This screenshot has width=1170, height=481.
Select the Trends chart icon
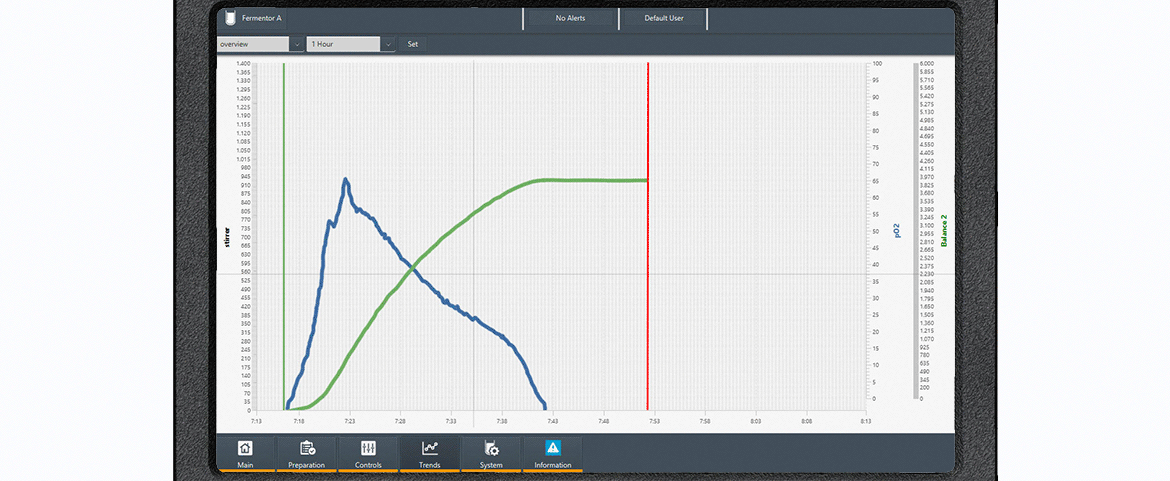coord(430,449)
